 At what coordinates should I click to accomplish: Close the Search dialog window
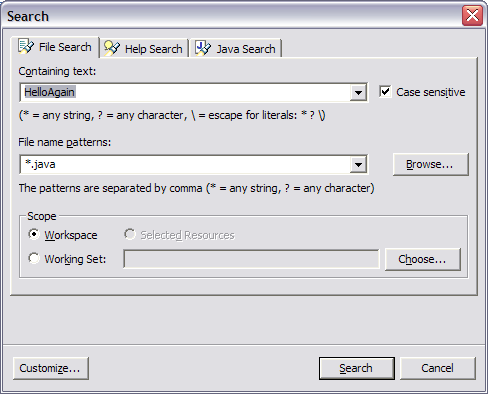472,15
